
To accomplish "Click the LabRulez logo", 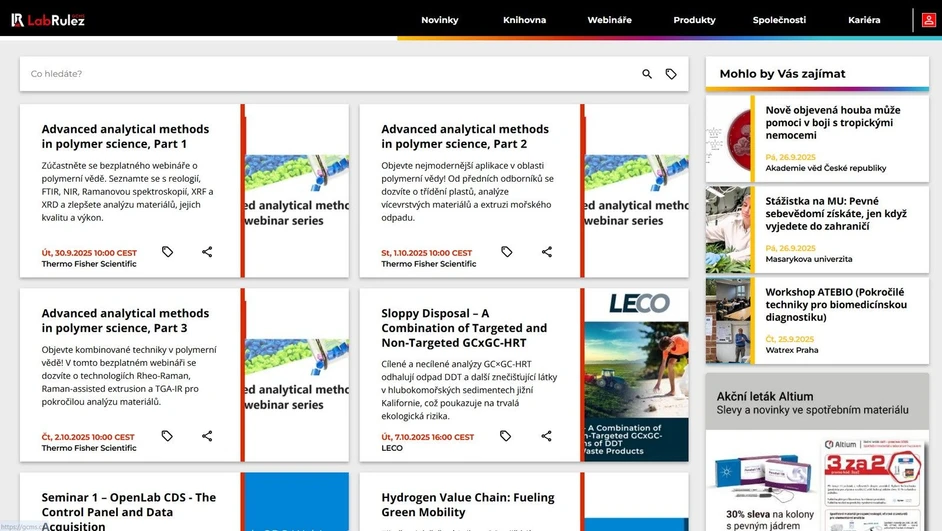I will (x=48, y=20).
